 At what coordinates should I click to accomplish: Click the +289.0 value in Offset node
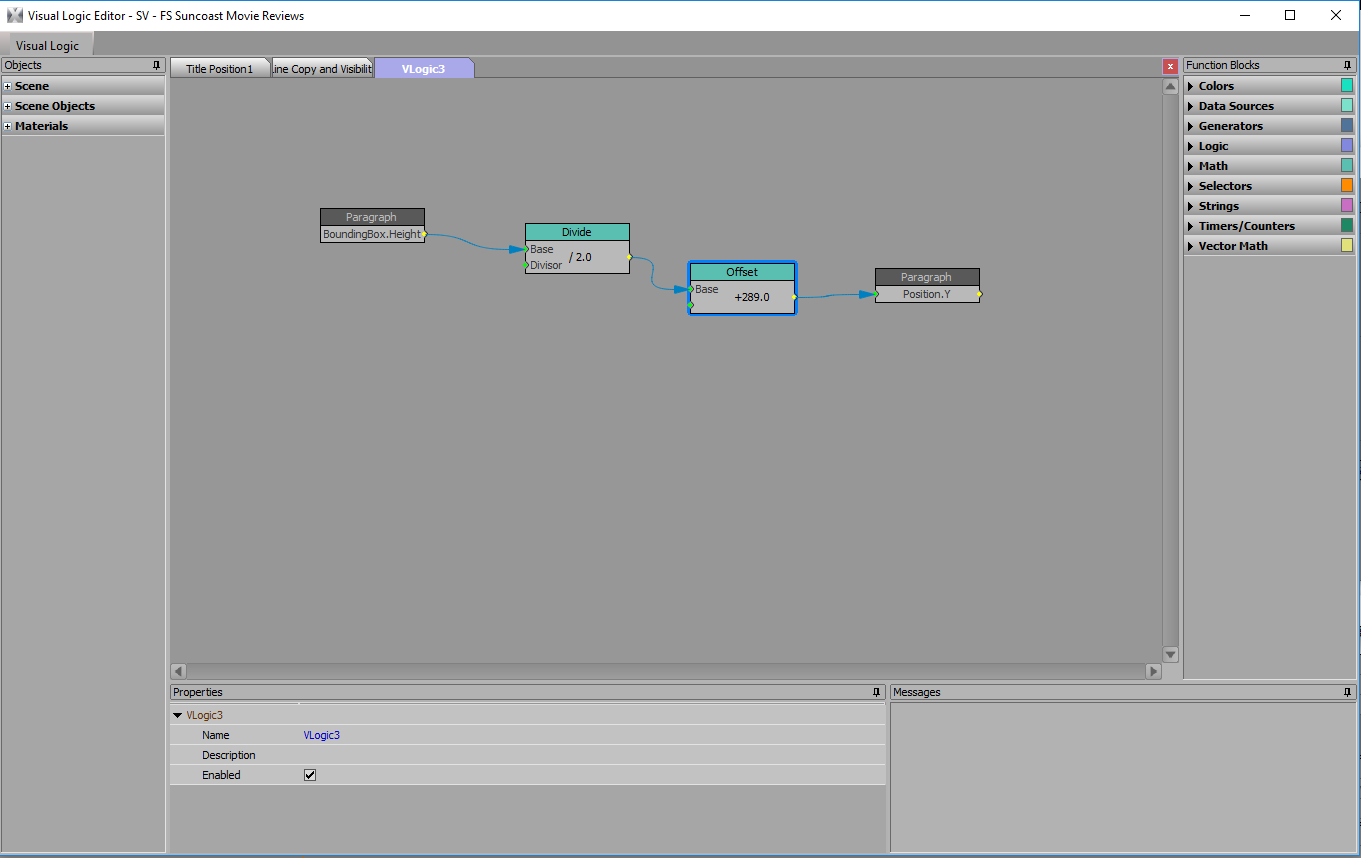click(x=752, y=297)
